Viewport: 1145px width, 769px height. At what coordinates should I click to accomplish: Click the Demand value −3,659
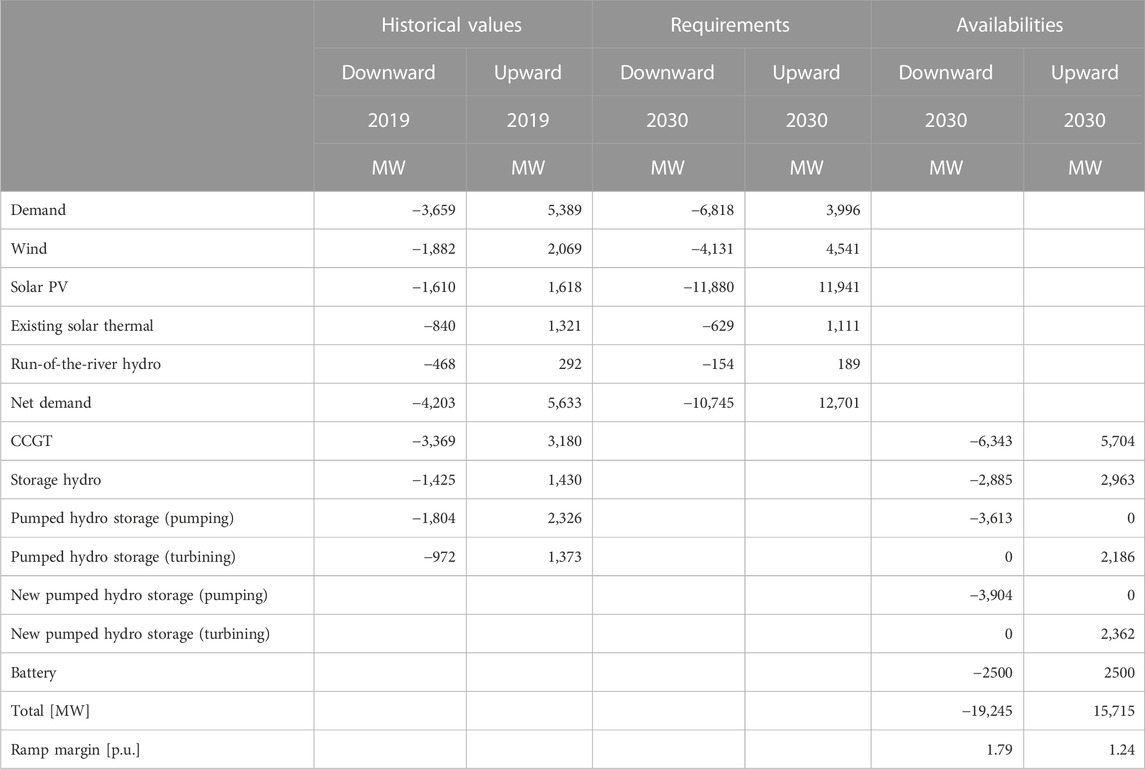click(433, 210)
